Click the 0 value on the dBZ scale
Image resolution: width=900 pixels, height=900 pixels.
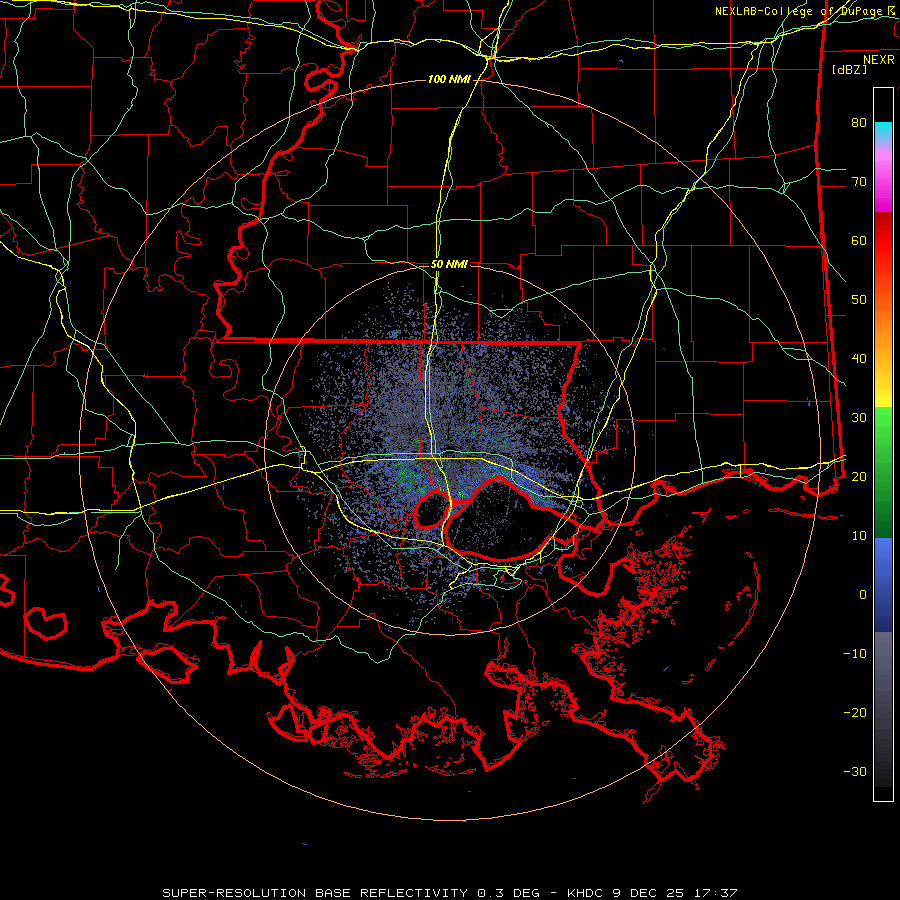point(863,595)
